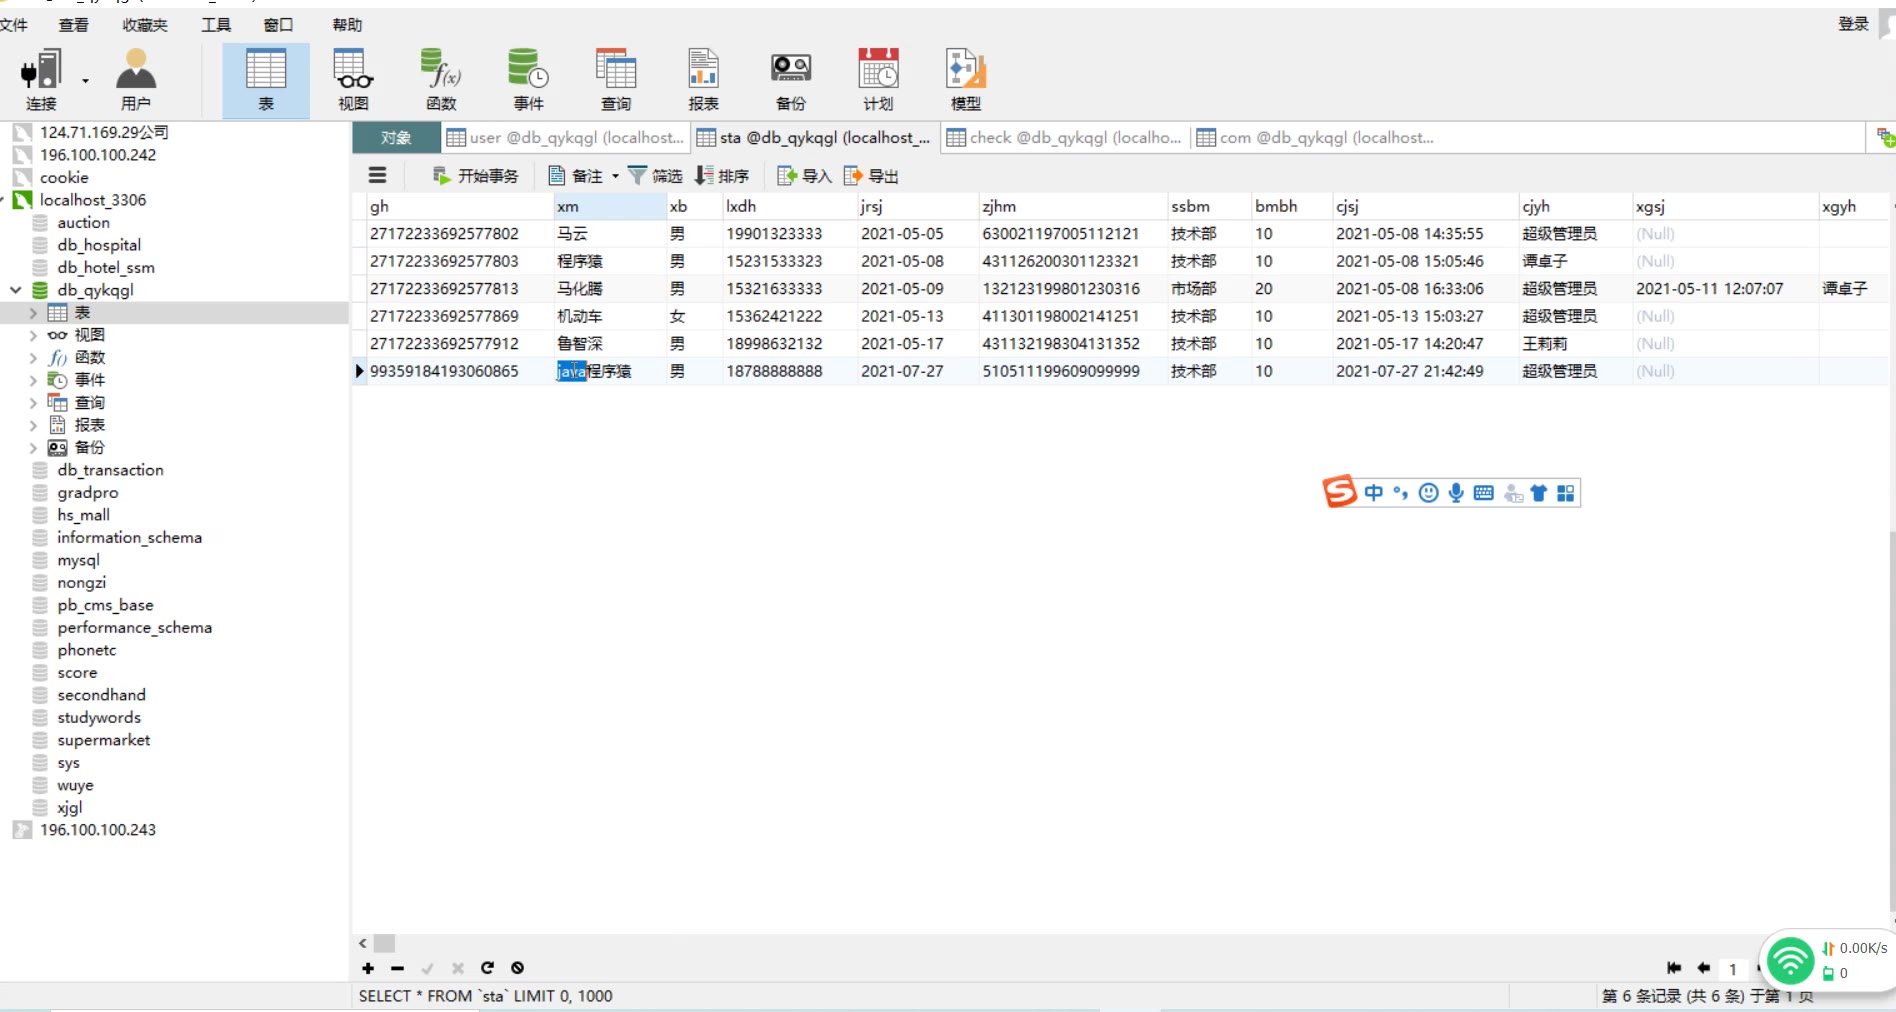Click the refresh icon in the bottom bar
The height and width of the screenshot is (1012, 1896).
click(487, 968)
